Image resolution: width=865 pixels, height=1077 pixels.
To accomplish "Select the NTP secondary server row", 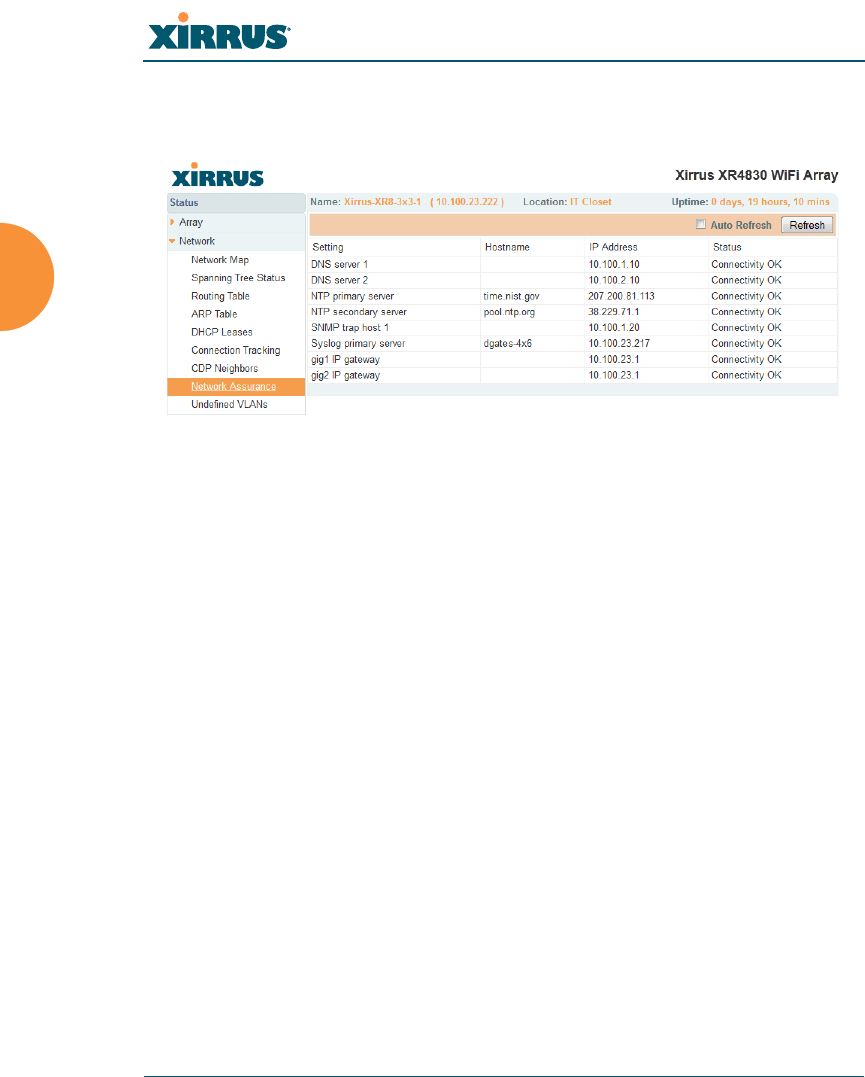I will [x=572, y=312].
